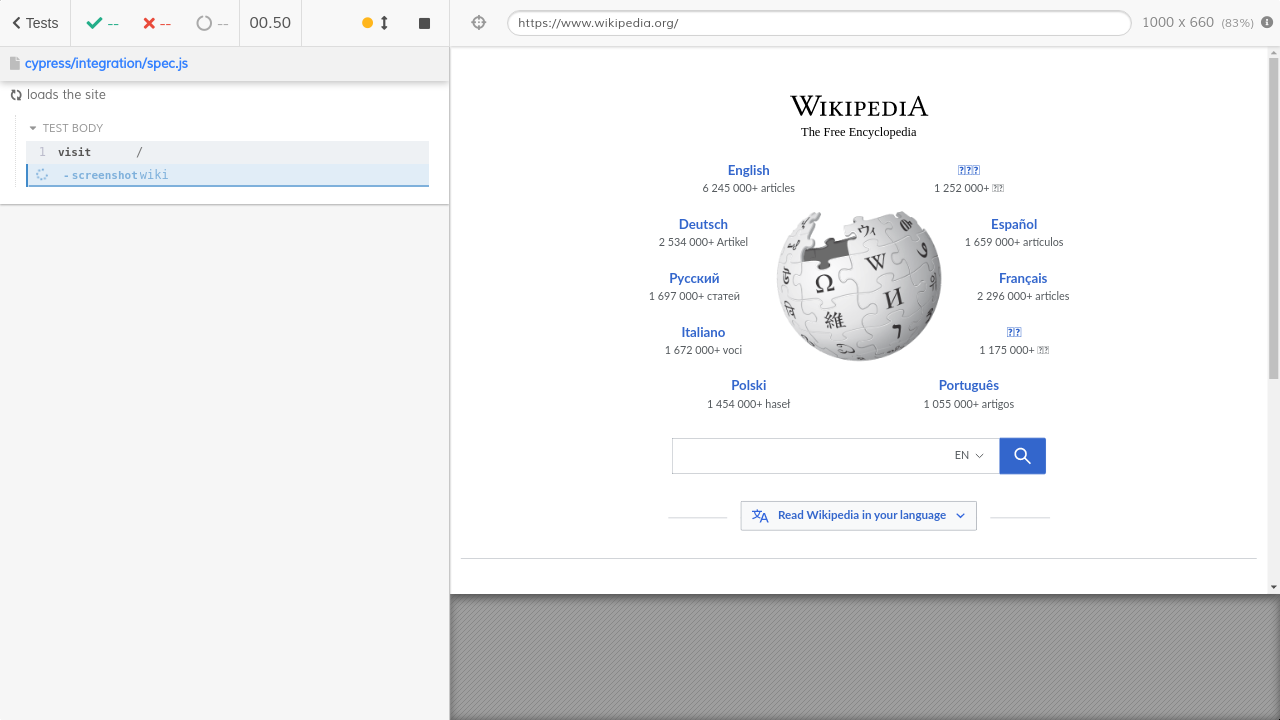1280x720 pixels.
Task: Click the file icon beside spec.js
Action: click(15, 63)
